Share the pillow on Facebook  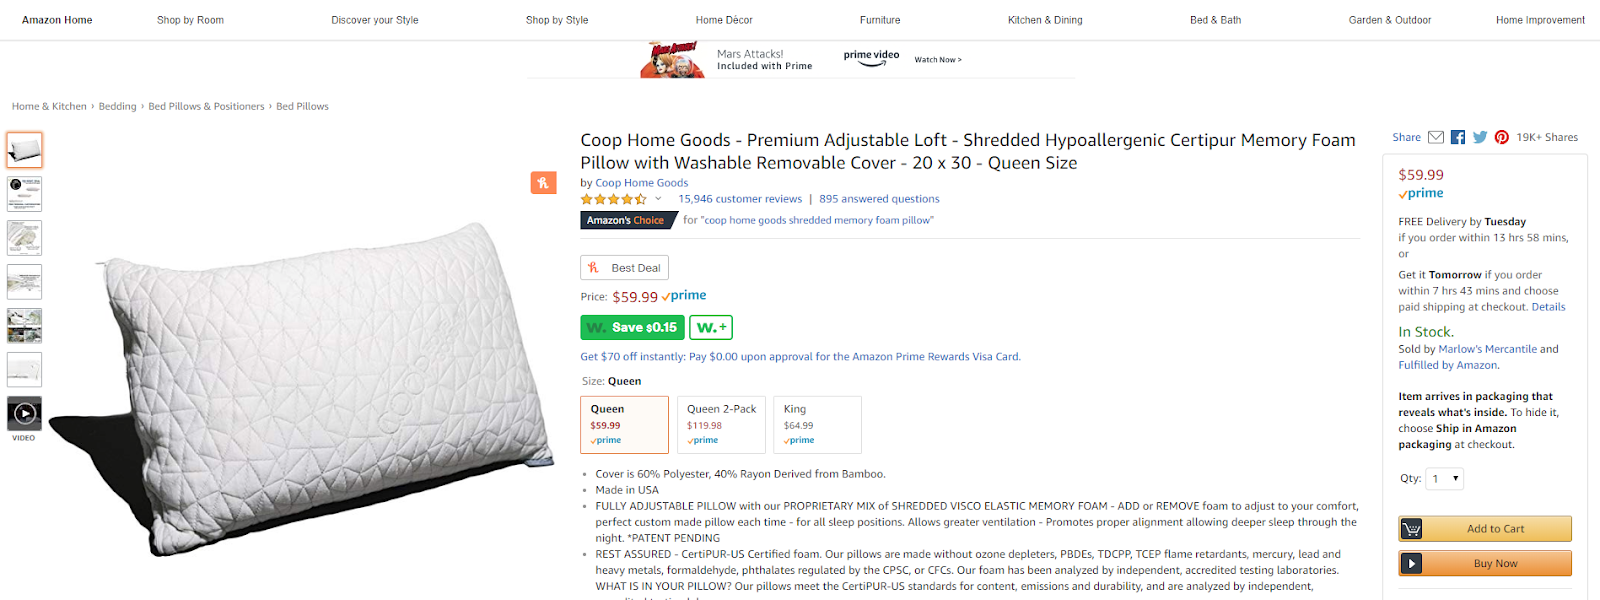[1458, 137]
